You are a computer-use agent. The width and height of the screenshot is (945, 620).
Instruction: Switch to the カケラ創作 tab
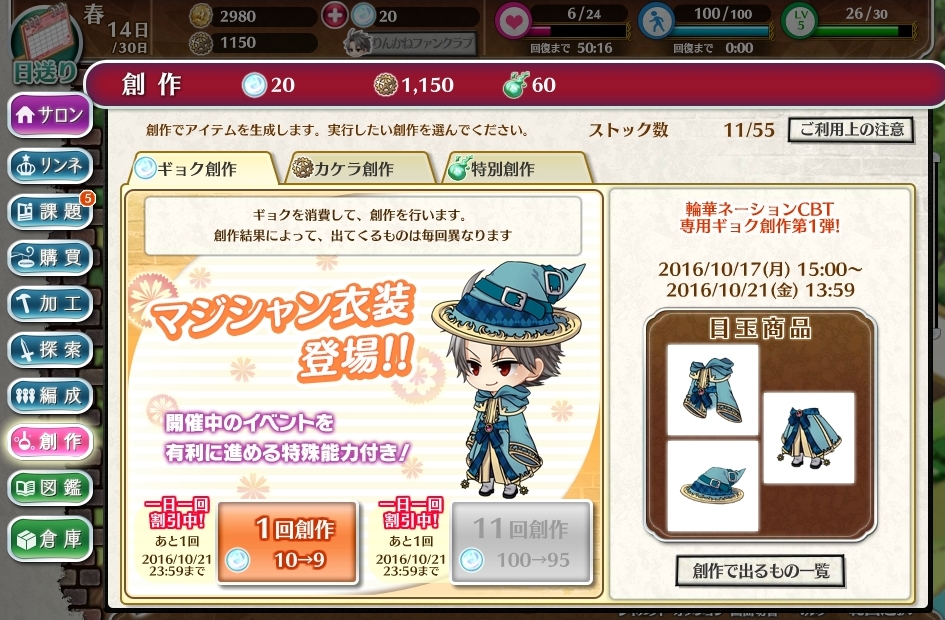tap(360, 168)
